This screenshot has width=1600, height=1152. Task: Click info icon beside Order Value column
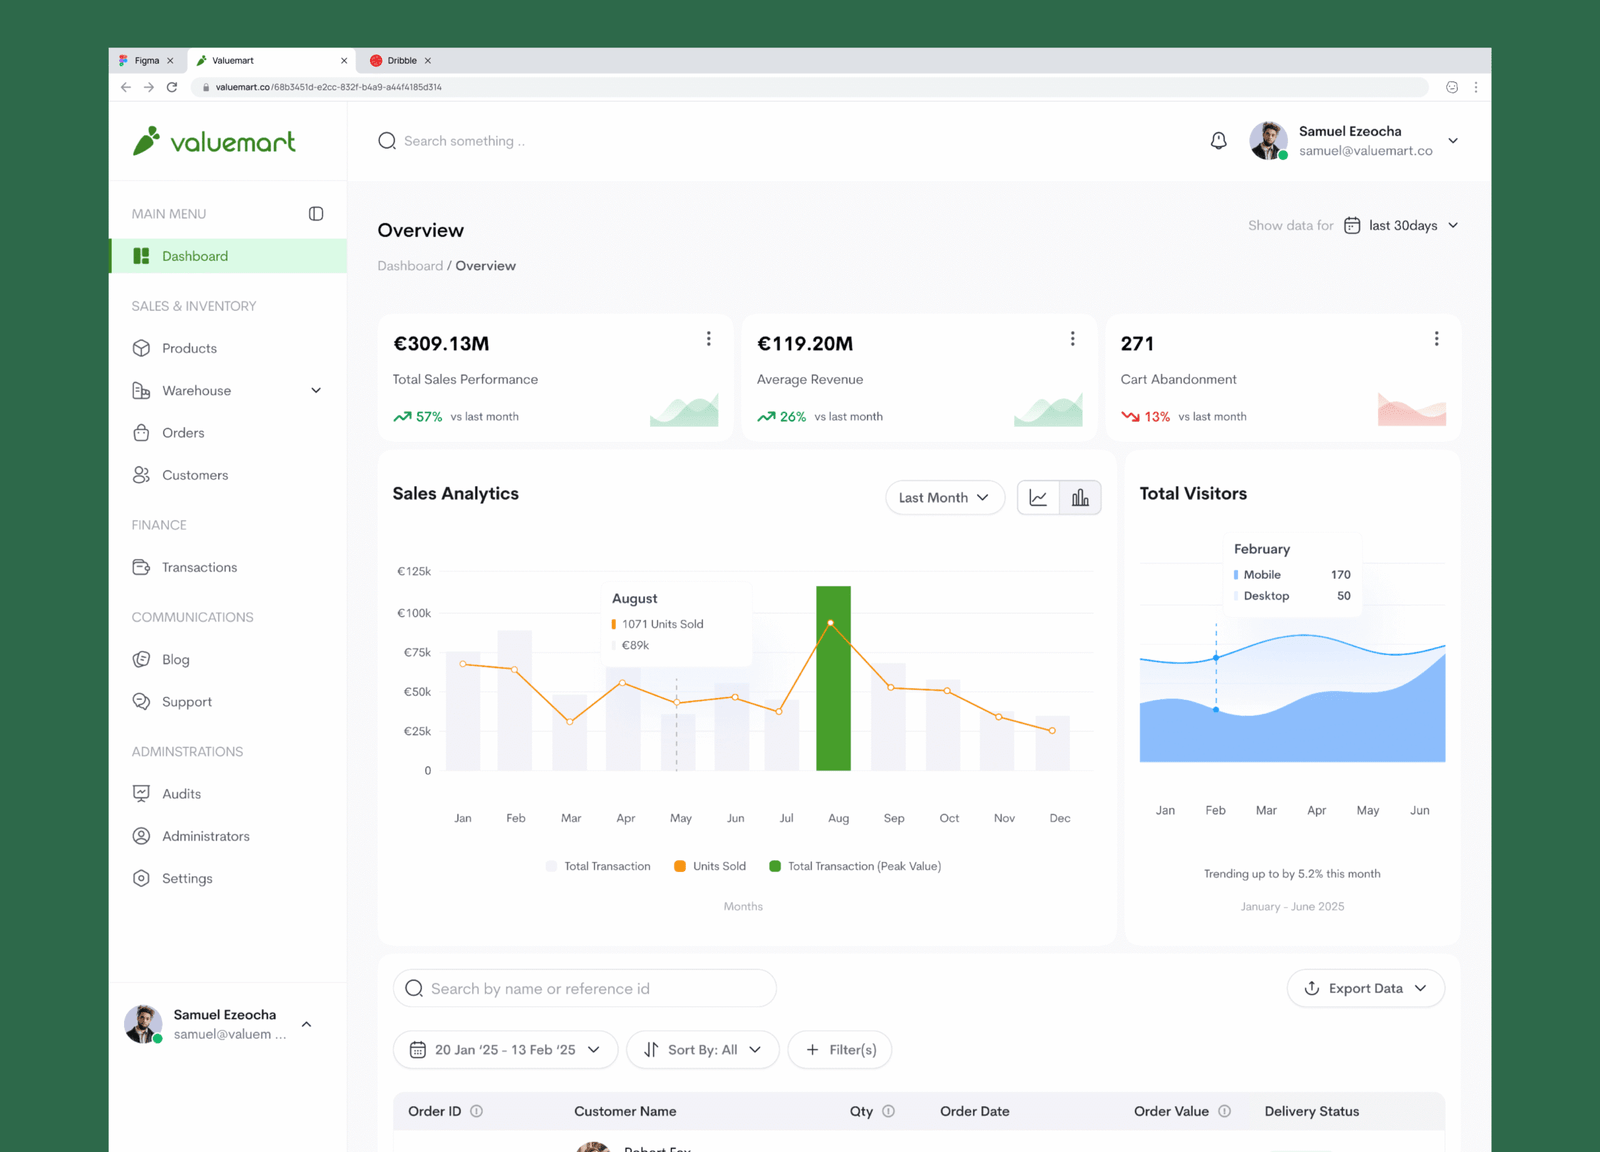click(1225, 1111)
